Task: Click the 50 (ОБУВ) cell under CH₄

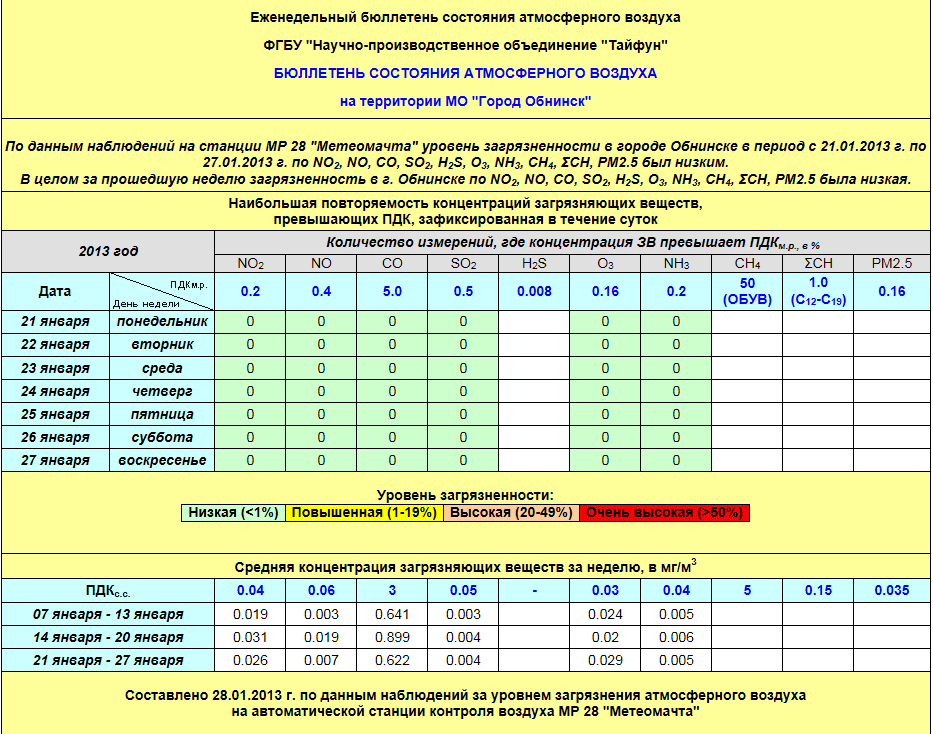Action: (747, 291)
